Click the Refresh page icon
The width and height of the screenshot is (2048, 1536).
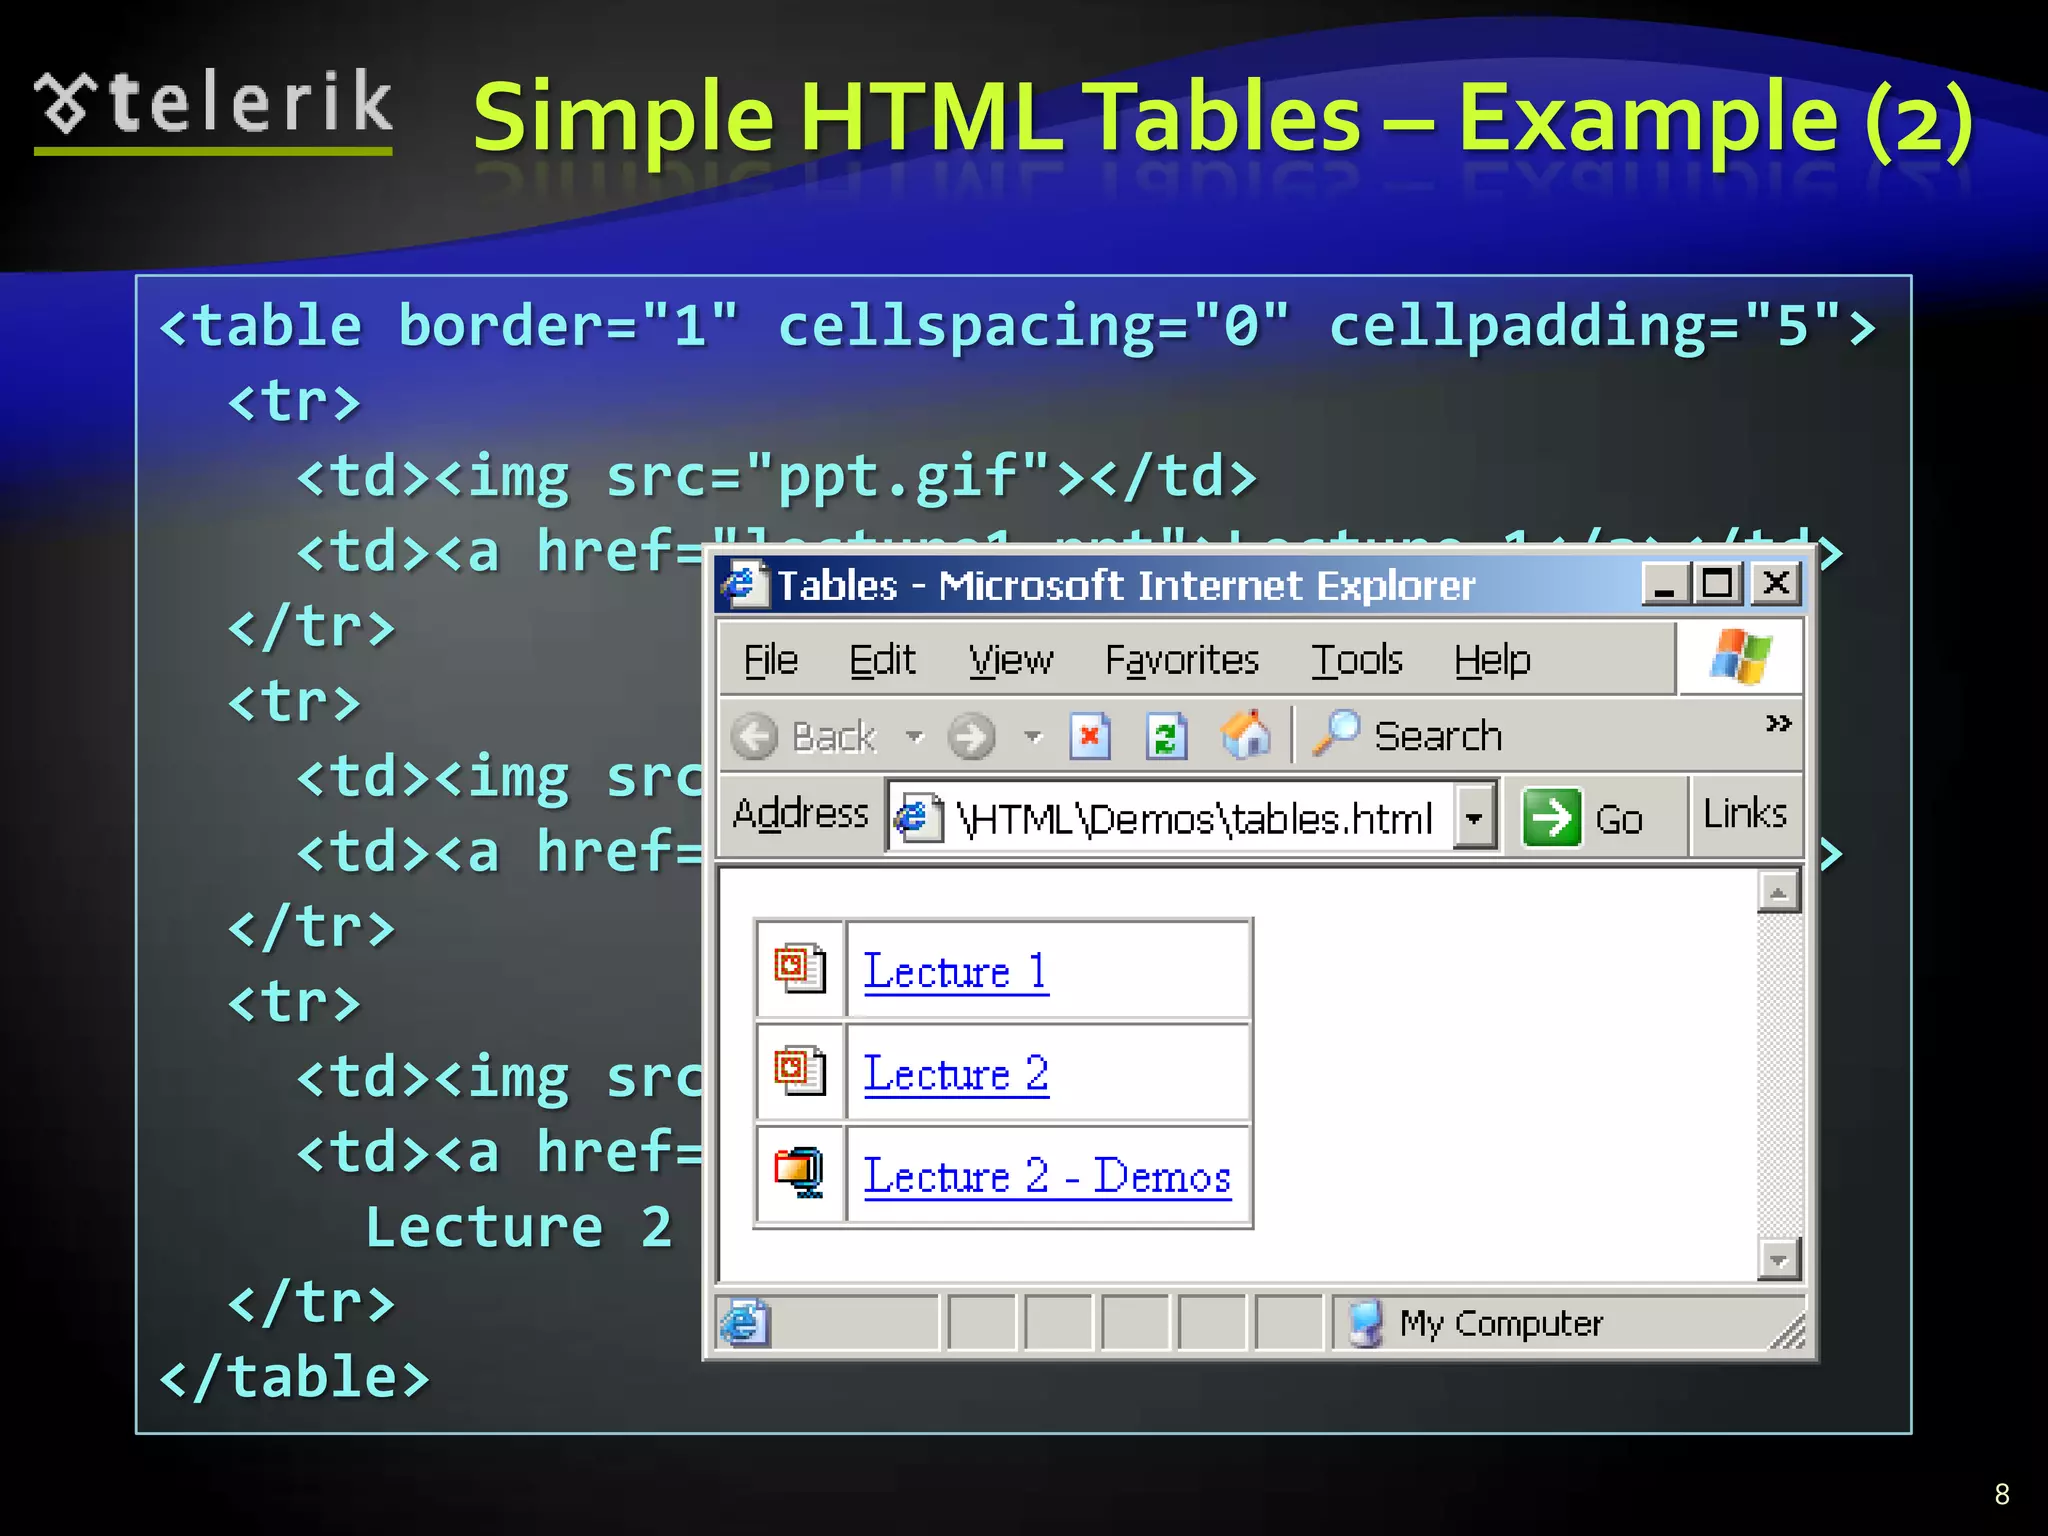[x=1166, y=737]
